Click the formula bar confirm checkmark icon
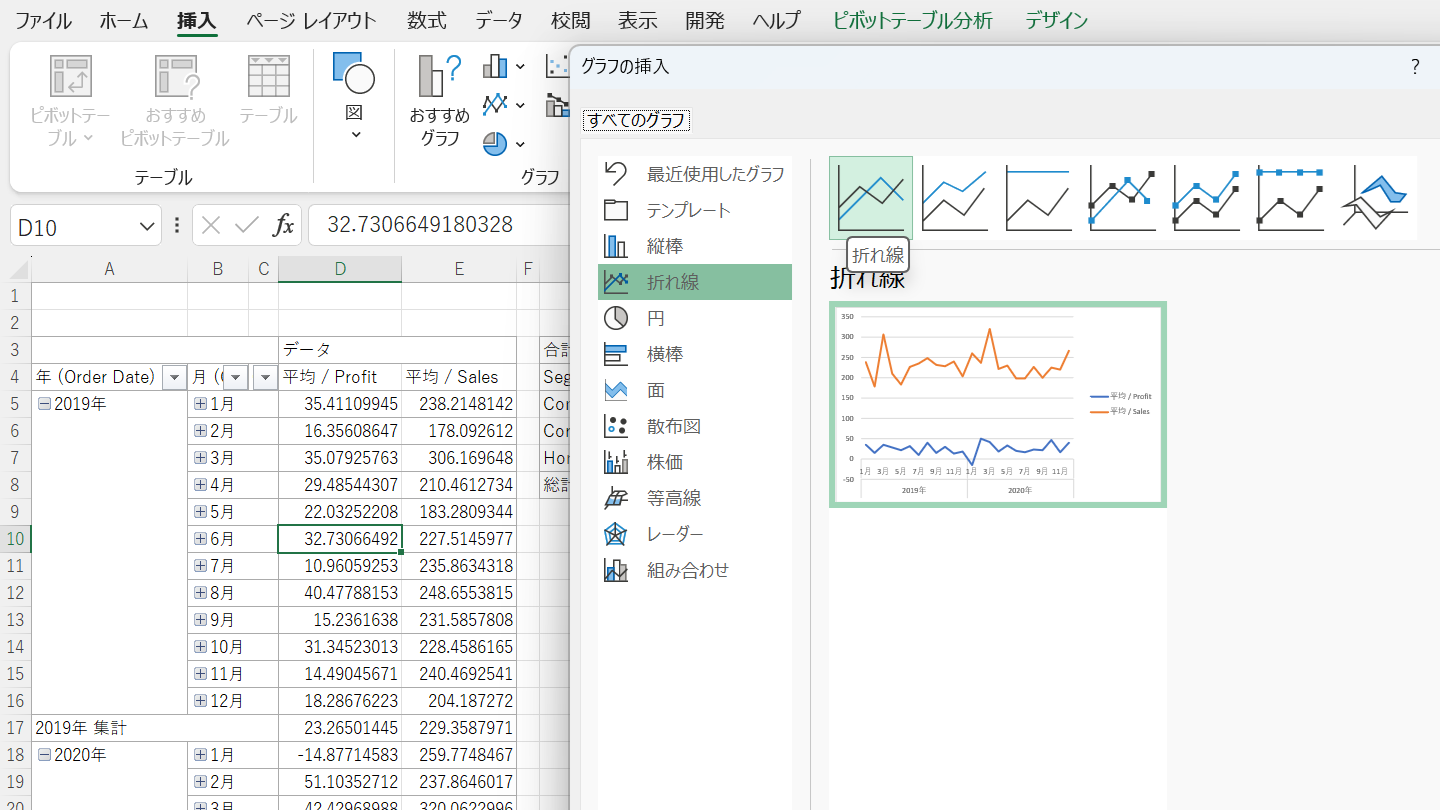The image size is (1440, 810). click(x=247, y=225)
